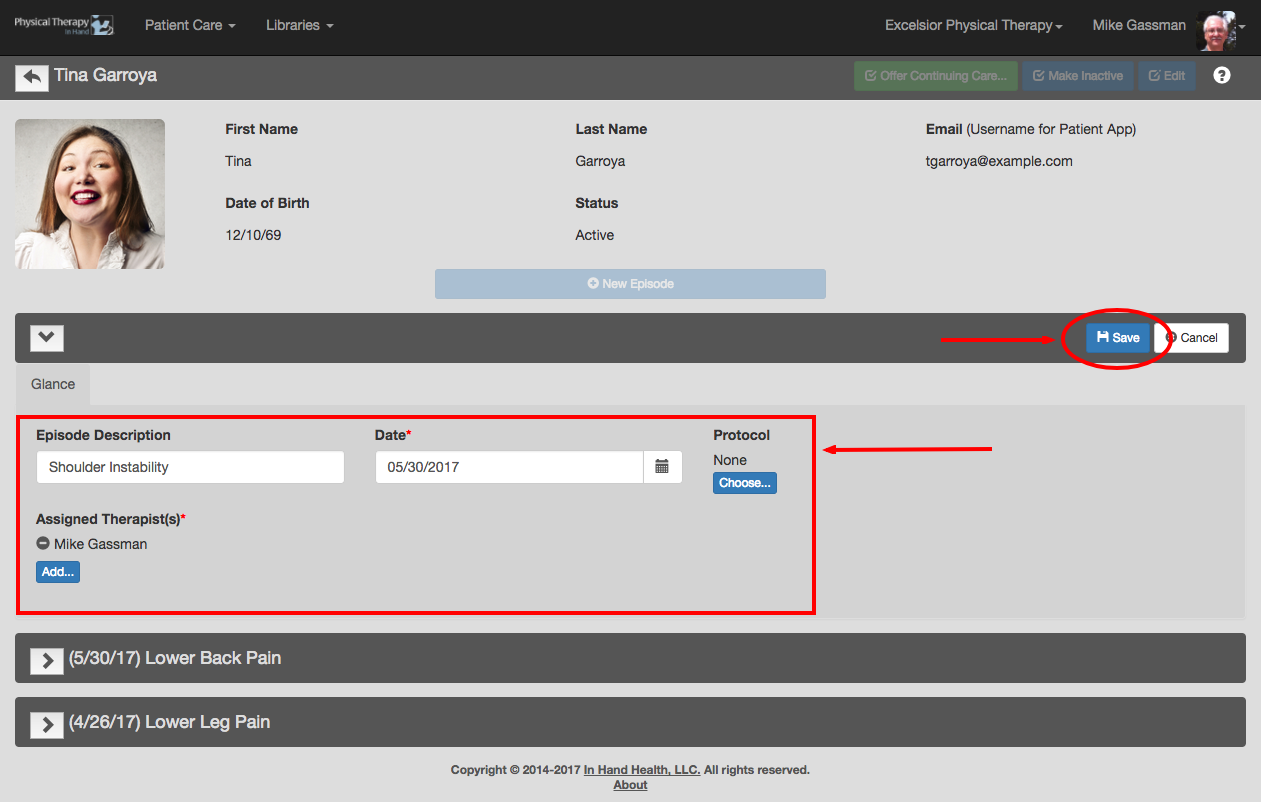
Task: Save the episode
Action: [1118, 338]
